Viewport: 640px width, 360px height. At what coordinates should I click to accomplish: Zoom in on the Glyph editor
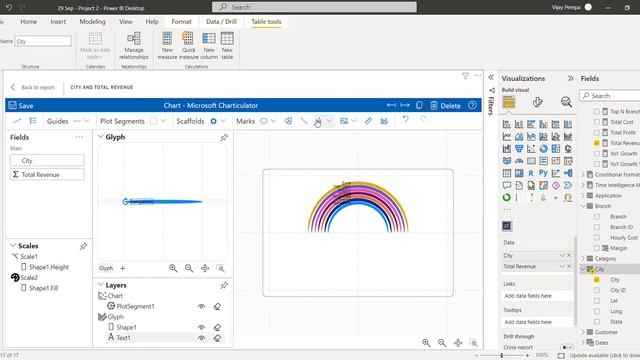pos(173,268)
